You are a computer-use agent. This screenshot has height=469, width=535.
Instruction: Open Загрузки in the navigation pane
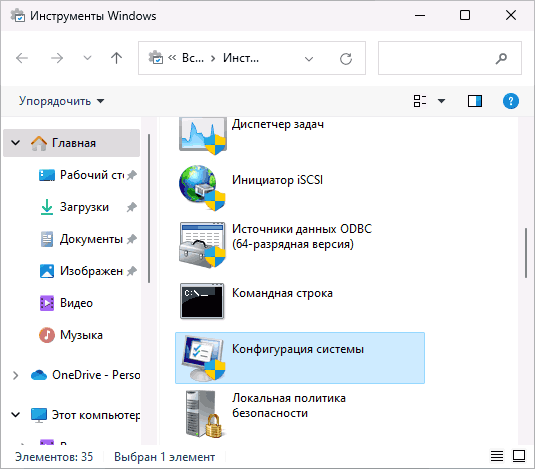pos(84,207)
